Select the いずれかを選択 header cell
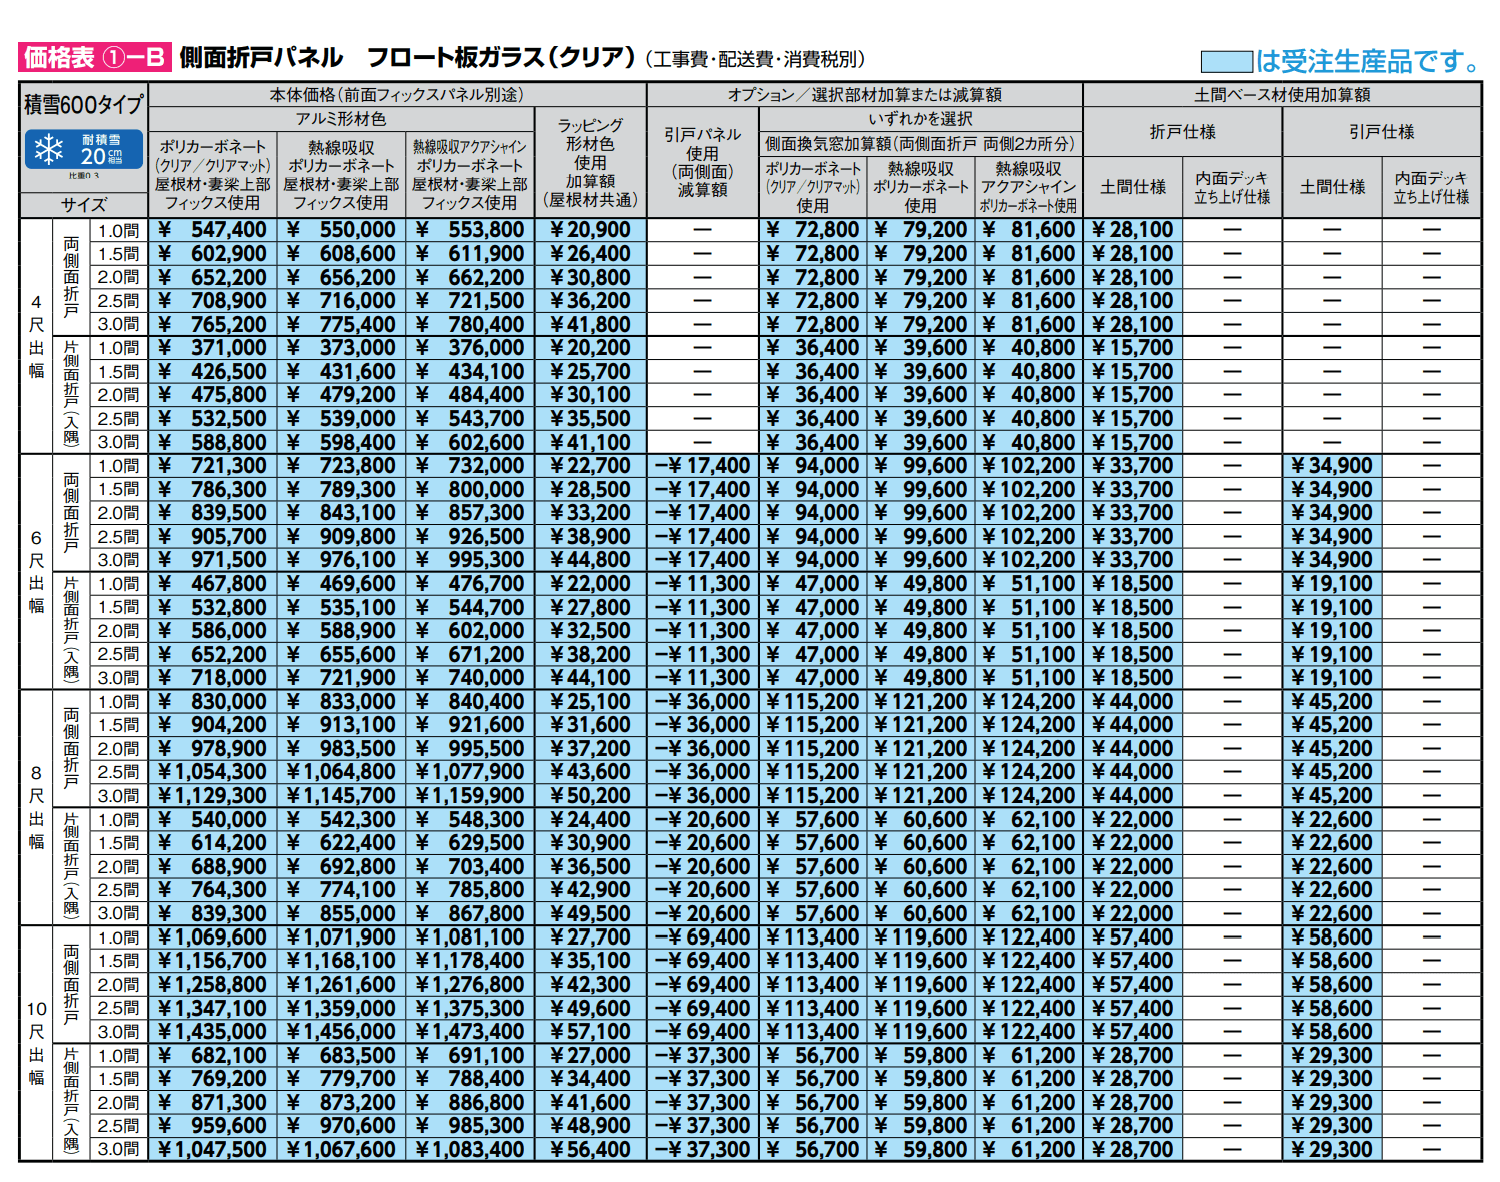The image size is (1500, 1182). click(920, 119)
